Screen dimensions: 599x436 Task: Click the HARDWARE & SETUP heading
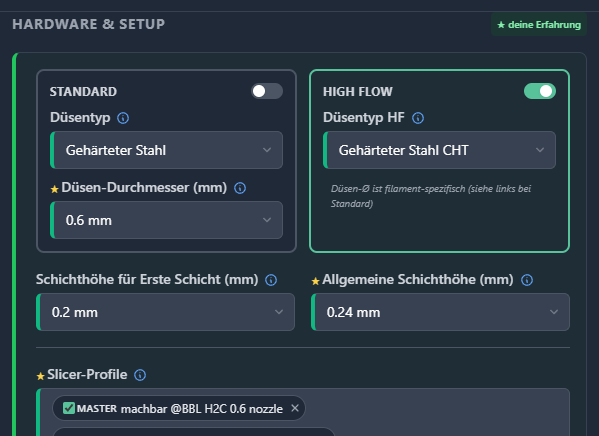tap(89, 24)
